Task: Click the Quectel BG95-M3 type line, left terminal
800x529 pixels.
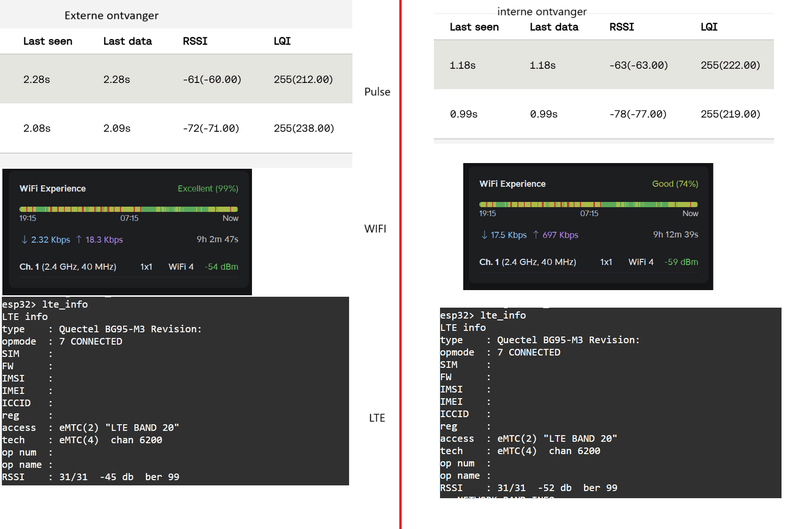Action: point(102,330)
